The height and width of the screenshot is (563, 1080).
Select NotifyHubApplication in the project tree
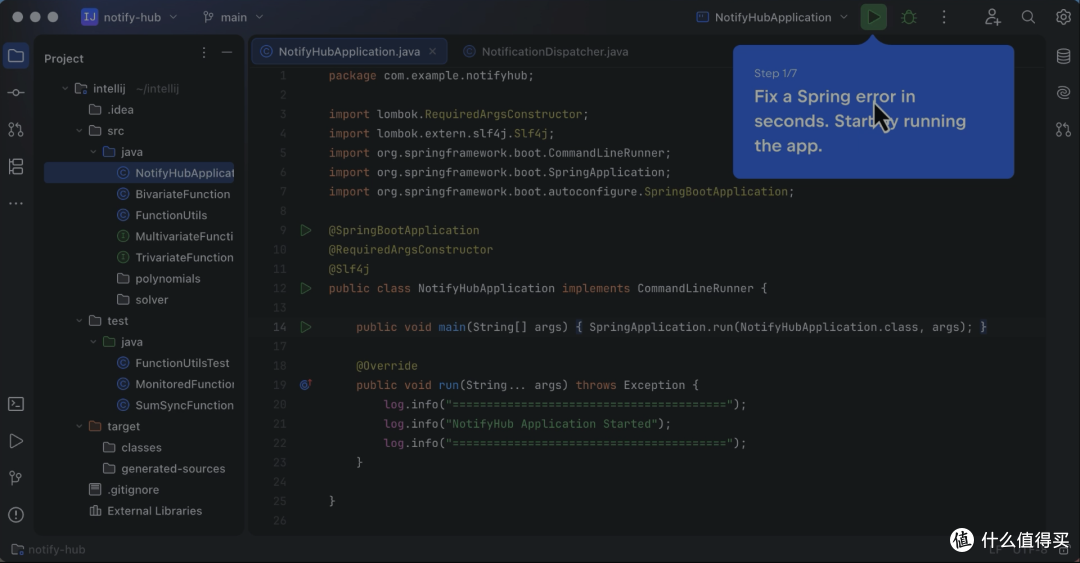tap(139, 173)
